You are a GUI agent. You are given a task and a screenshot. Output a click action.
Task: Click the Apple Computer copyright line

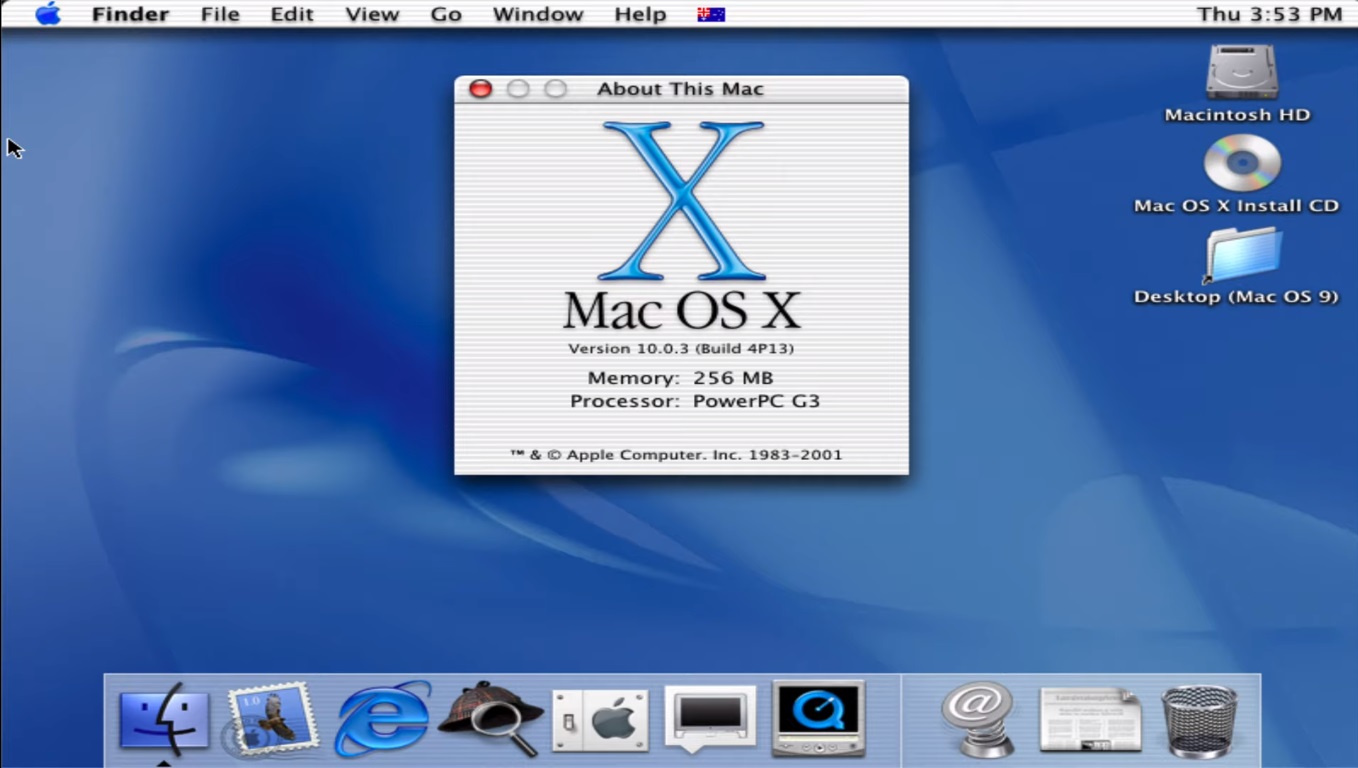tap(676, 455)
